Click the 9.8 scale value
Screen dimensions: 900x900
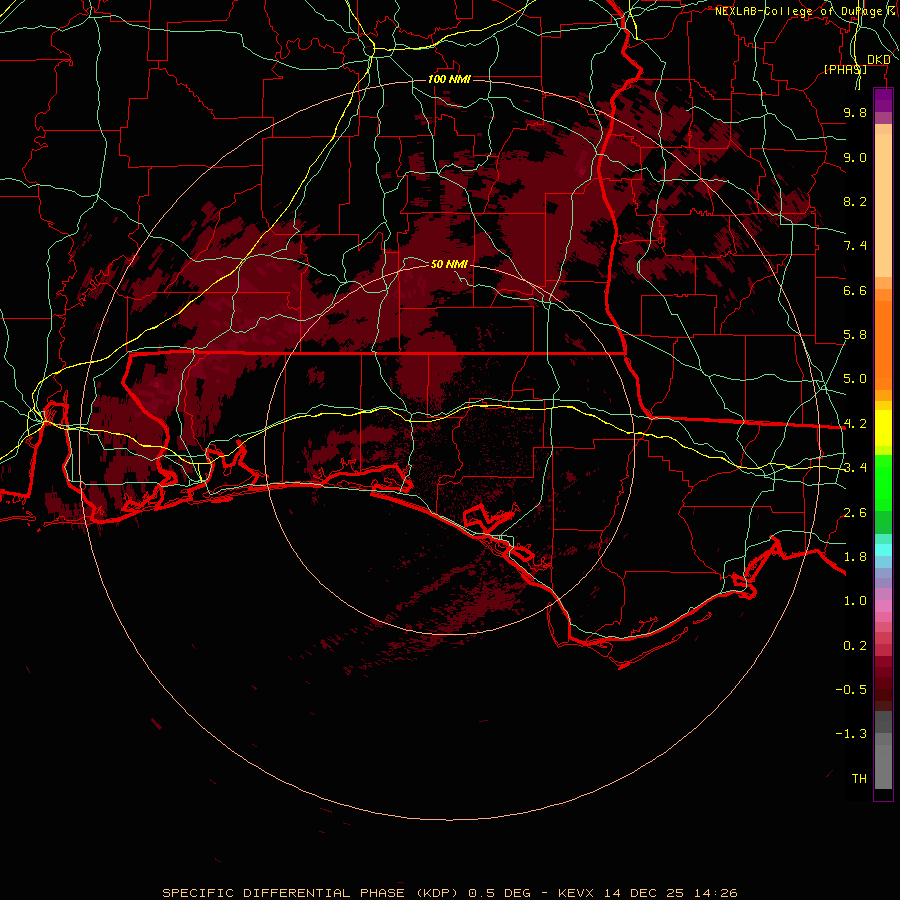click(x=855, y=112)
